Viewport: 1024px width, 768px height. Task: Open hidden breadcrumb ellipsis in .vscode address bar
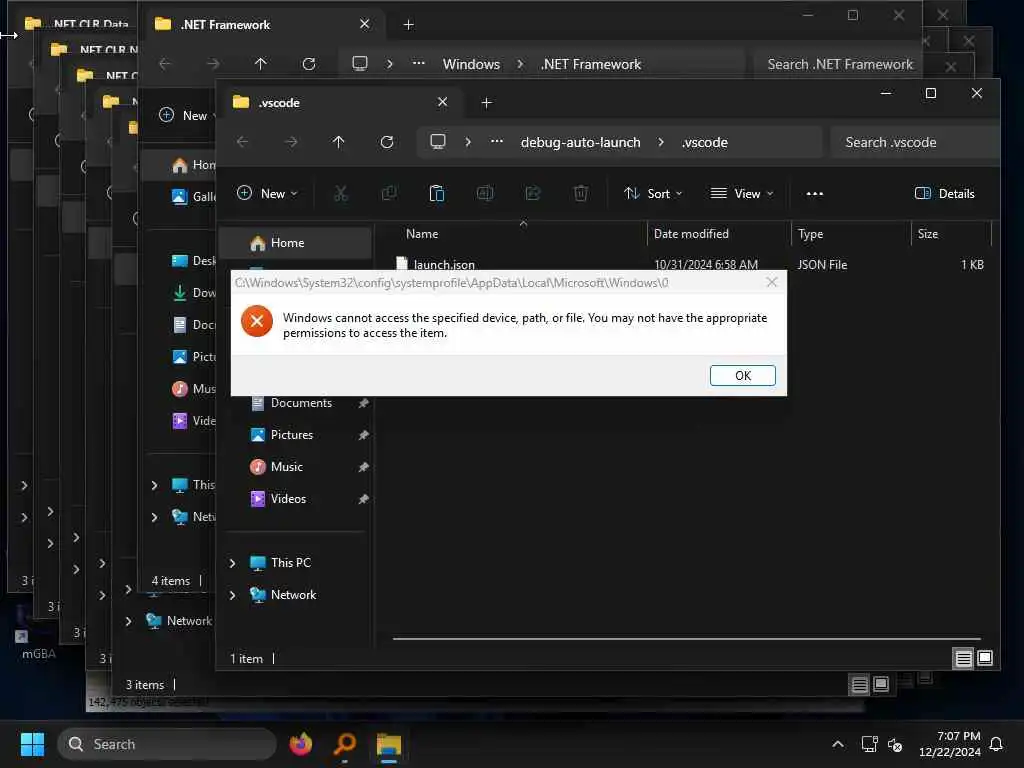497,142
